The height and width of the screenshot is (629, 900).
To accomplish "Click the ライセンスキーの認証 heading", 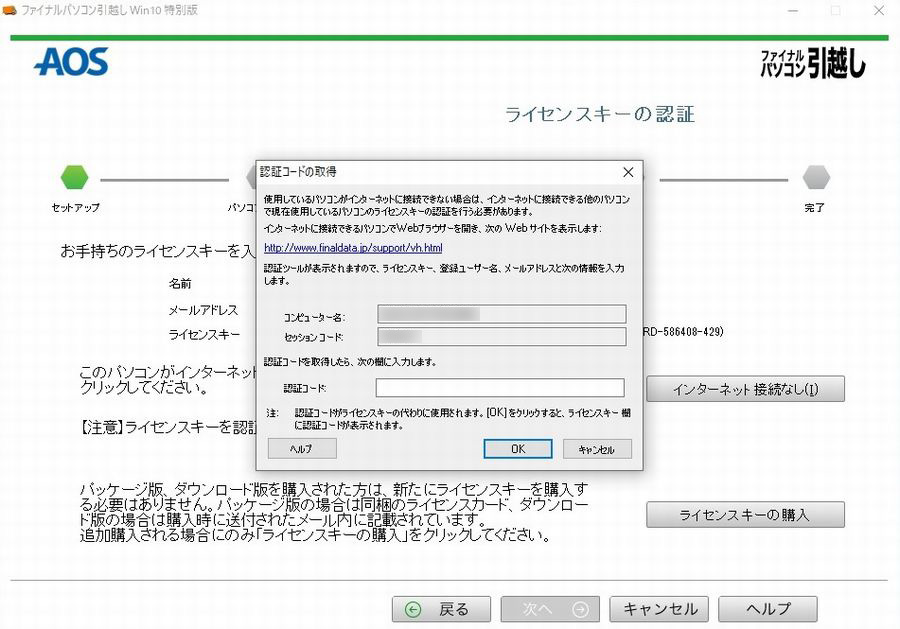I will tap(600, 114).
